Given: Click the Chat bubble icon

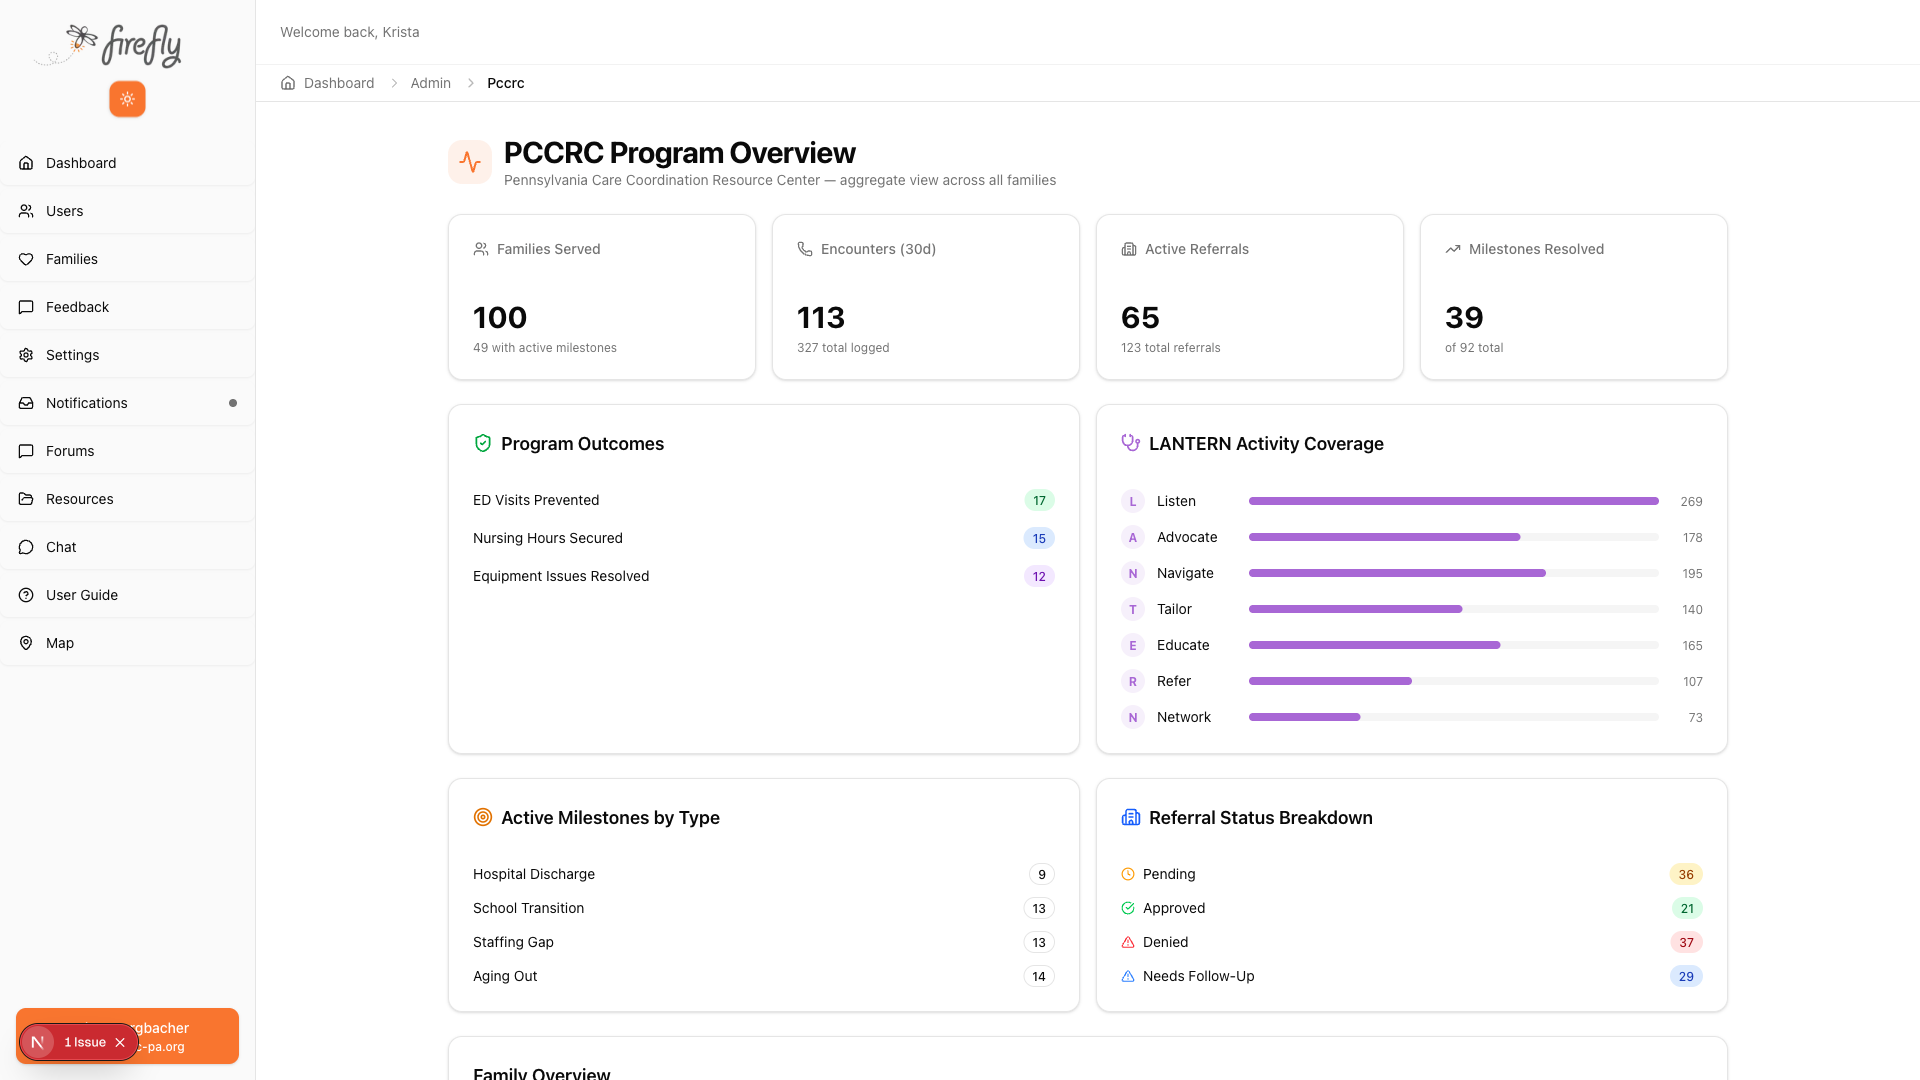Looking at the screenshot, I should coord(26,546).
